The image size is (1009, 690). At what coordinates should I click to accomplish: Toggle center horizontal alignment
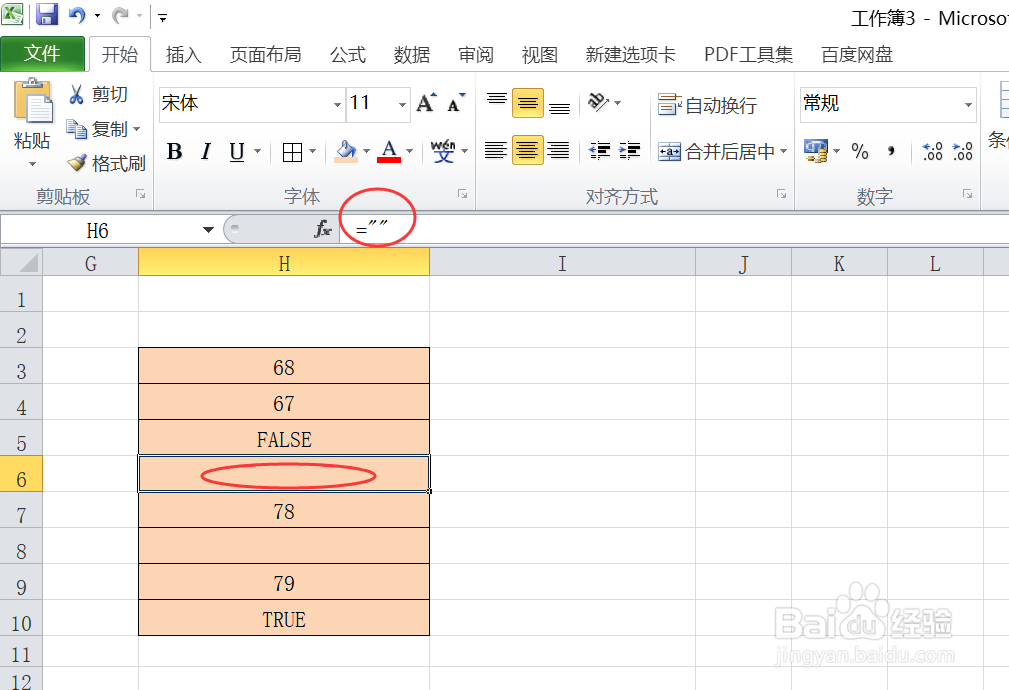tap(527, 151)
